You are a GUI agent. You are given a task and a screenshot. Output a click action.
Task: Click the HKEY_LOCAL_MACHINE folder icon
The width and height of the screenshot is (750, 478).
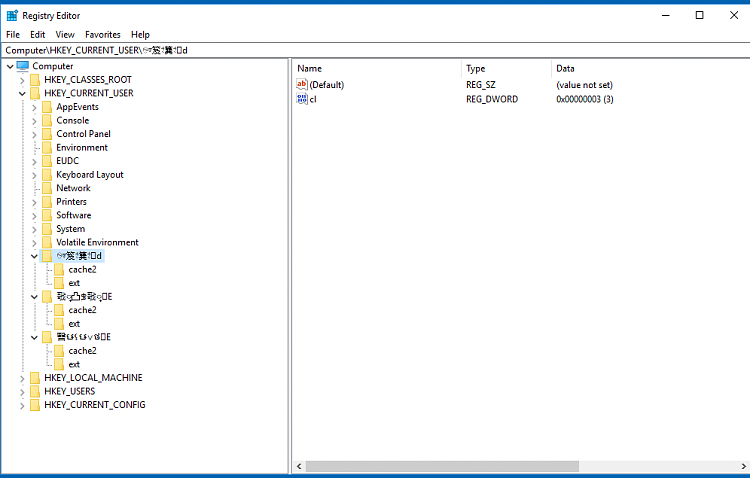click(x=34, y=378)
